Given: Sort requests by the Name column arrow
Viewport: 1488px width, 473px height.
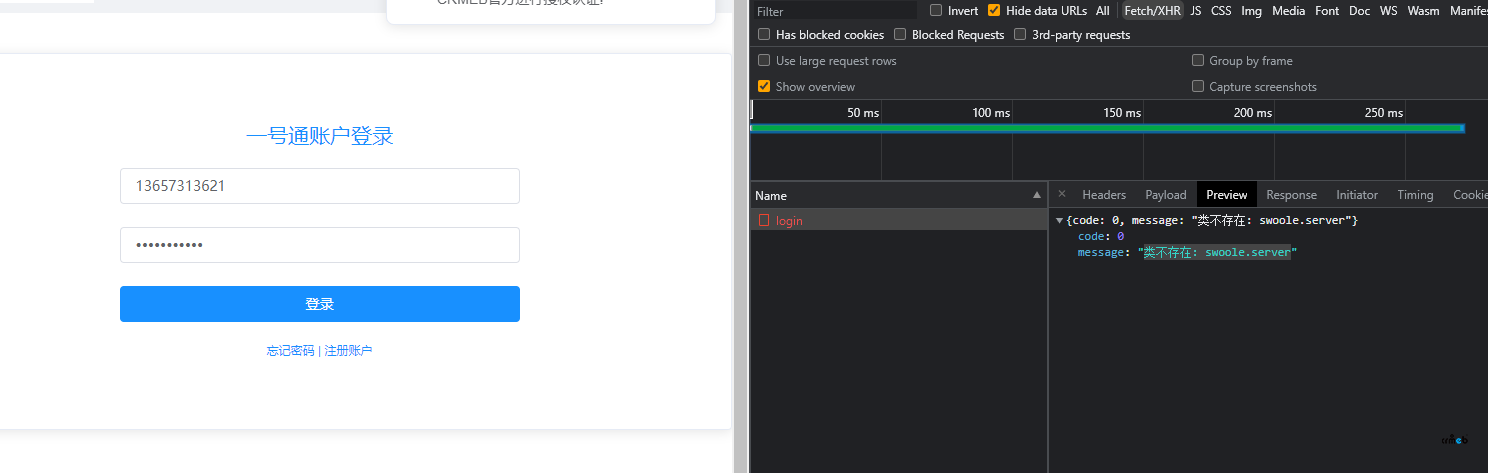Looking at the screenshot, I should click(1037, 195).
